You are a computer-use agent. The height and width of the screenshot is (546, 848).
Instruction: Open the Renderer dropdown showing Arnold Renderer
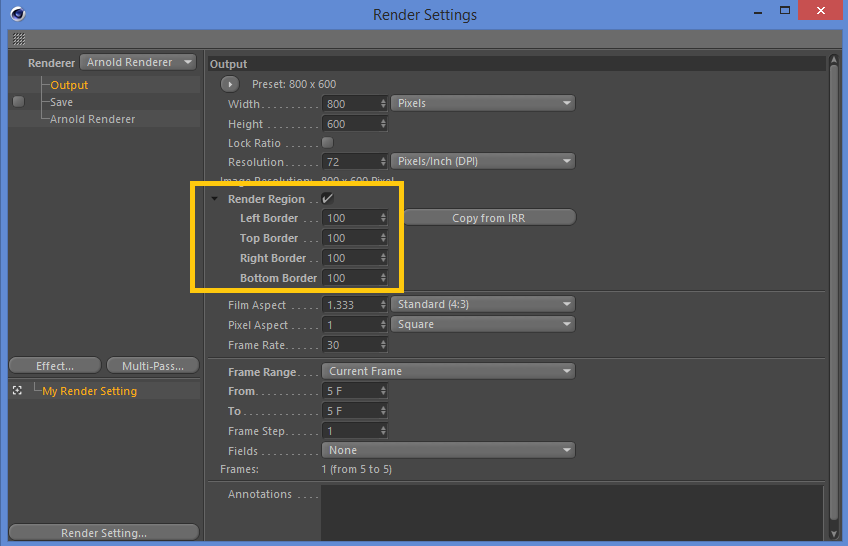pyautogui.click(x=138, y=62)
